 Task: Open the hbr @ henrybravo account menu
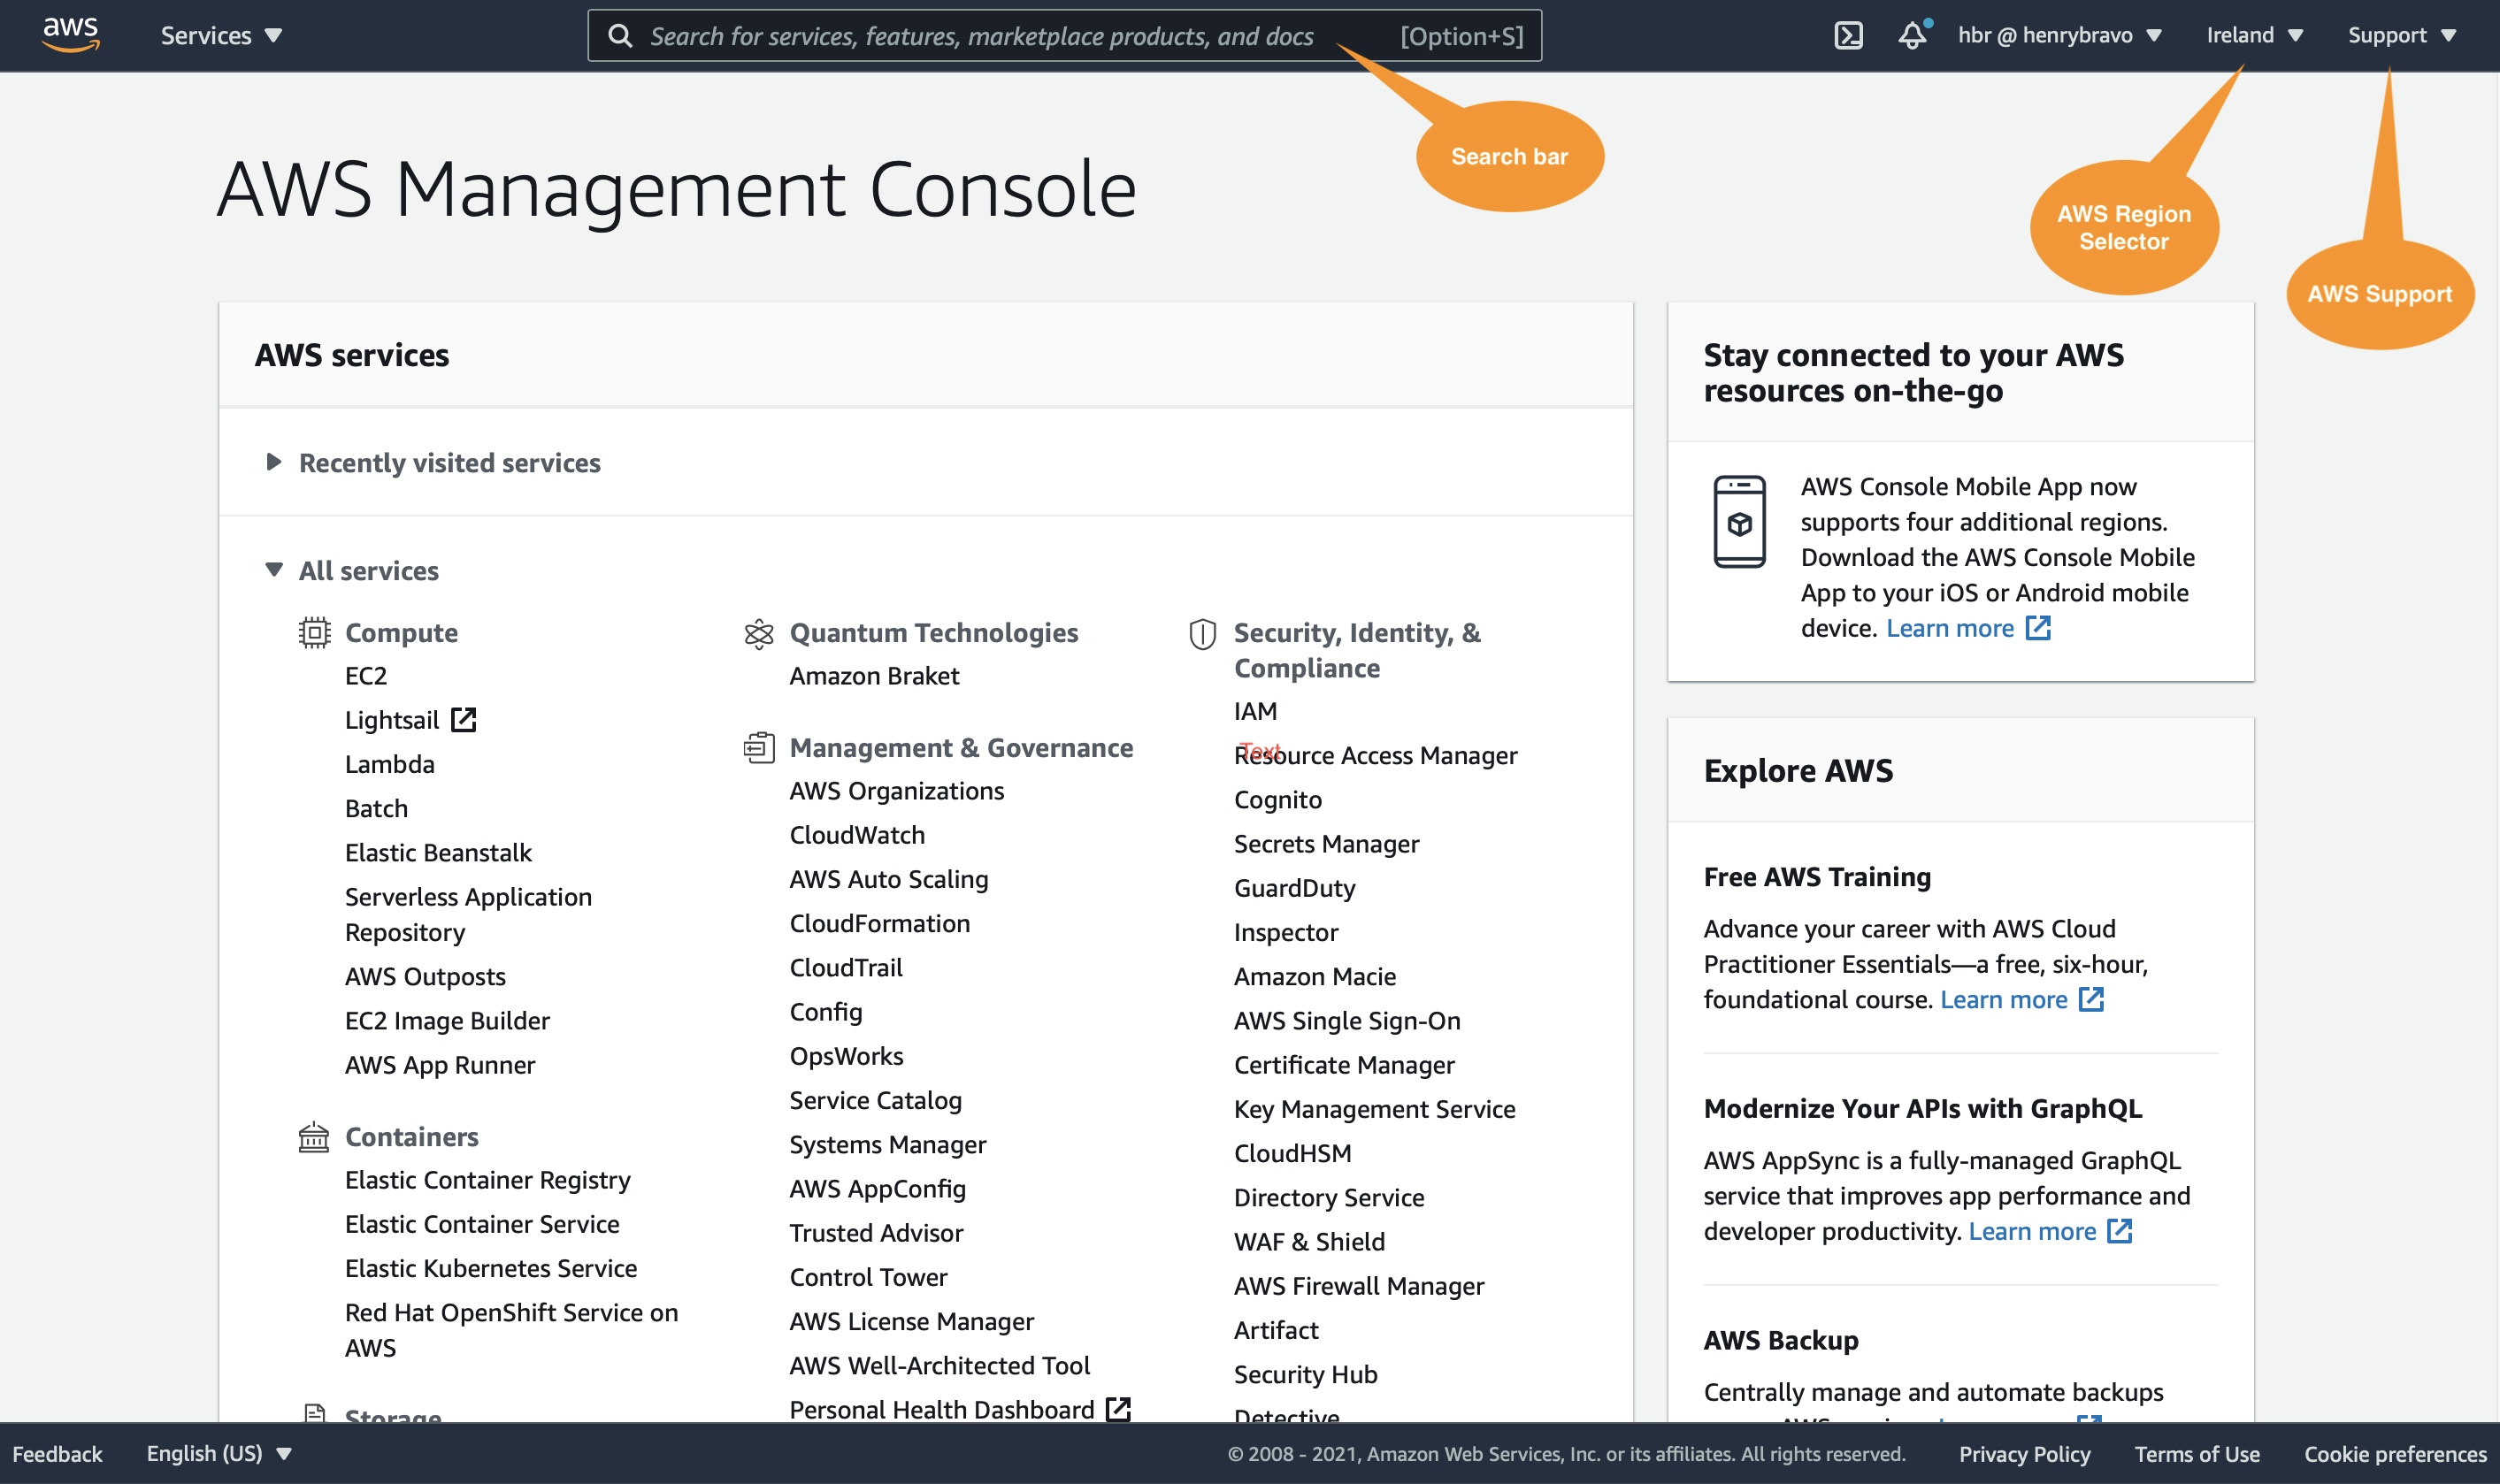[x=2060, y=36]
